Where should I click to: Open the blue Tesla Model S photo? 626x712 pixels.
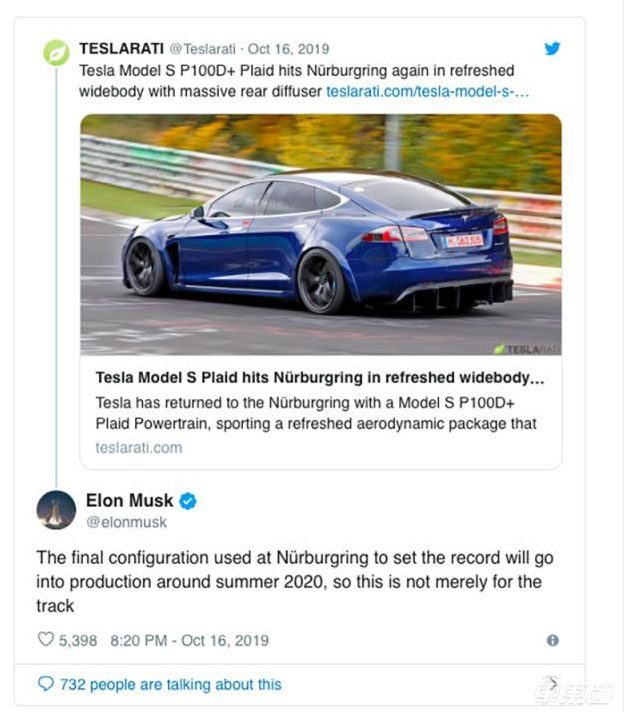coord(320,235)
